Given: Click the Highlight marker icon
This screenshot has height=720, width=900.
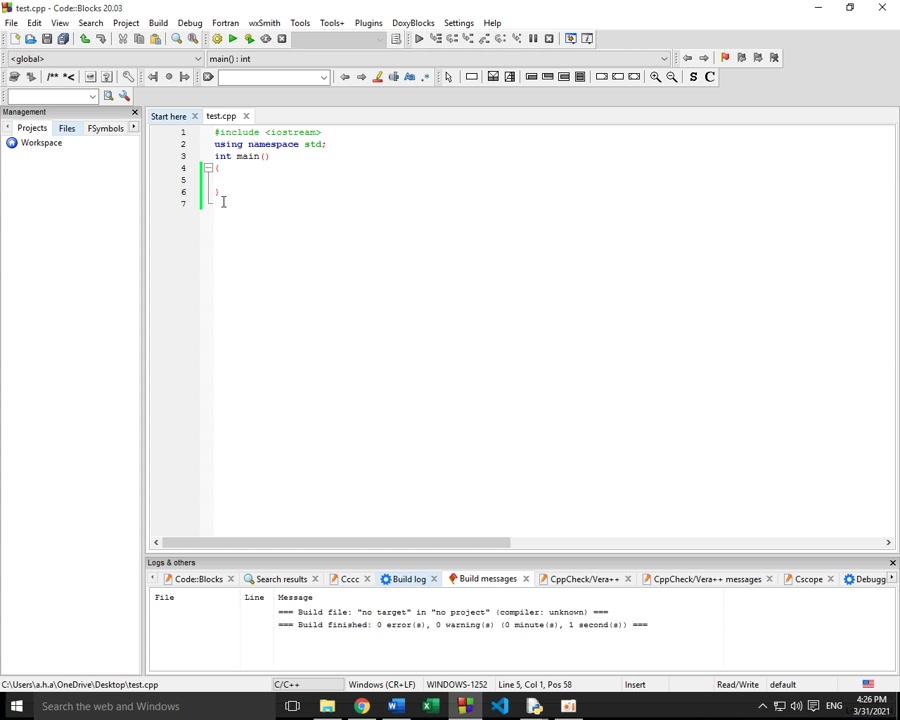Looking at the screenshot, I should 377,77.
